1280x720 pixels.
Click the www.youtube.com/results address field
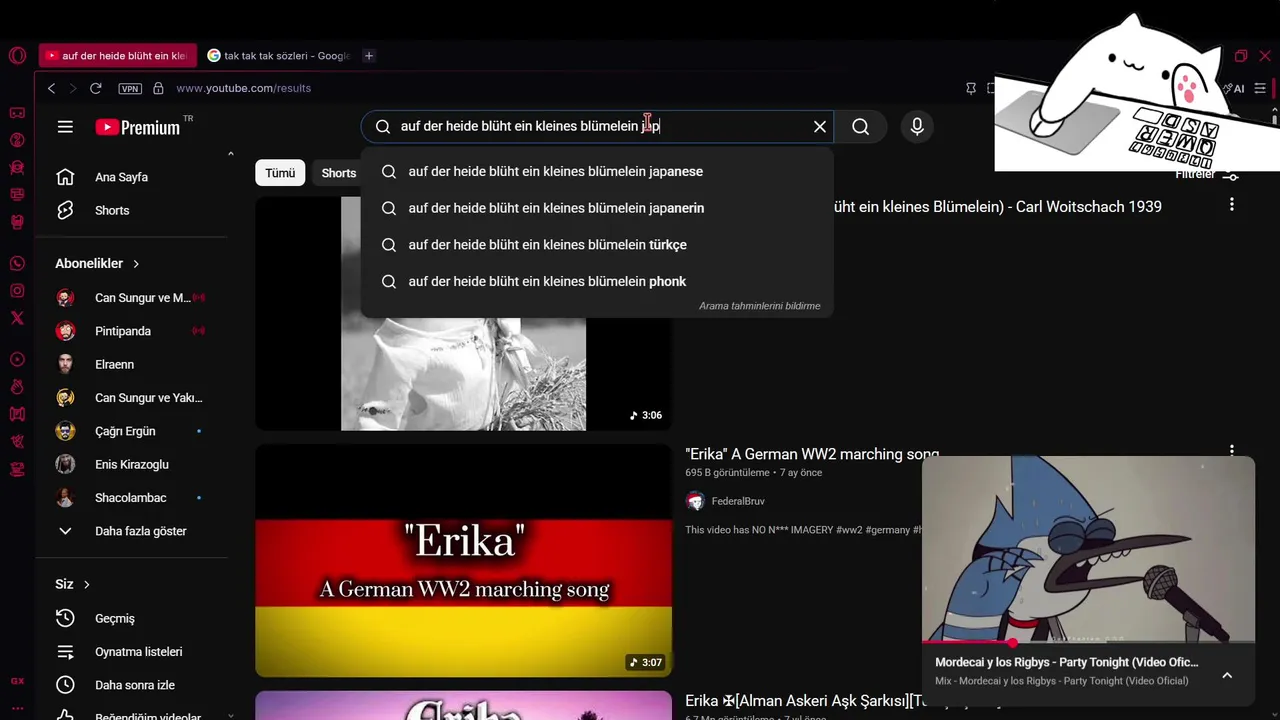pos(243,88)
